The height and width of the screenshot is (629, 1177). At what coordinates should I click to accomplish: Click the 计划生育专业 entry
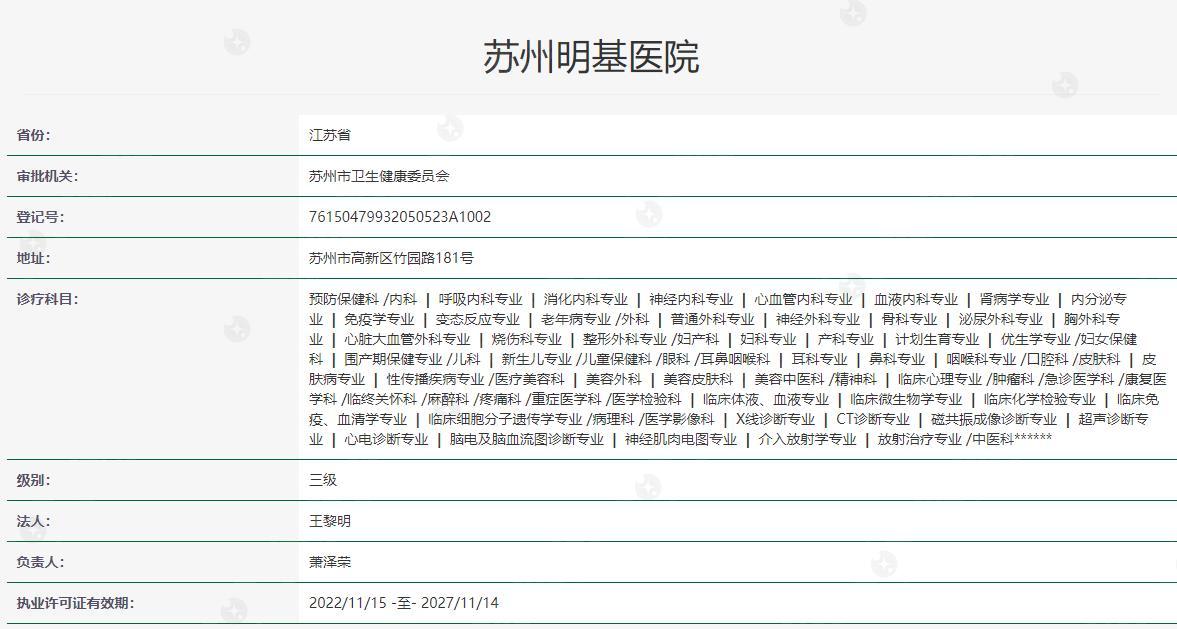click(x=937, y=339)
